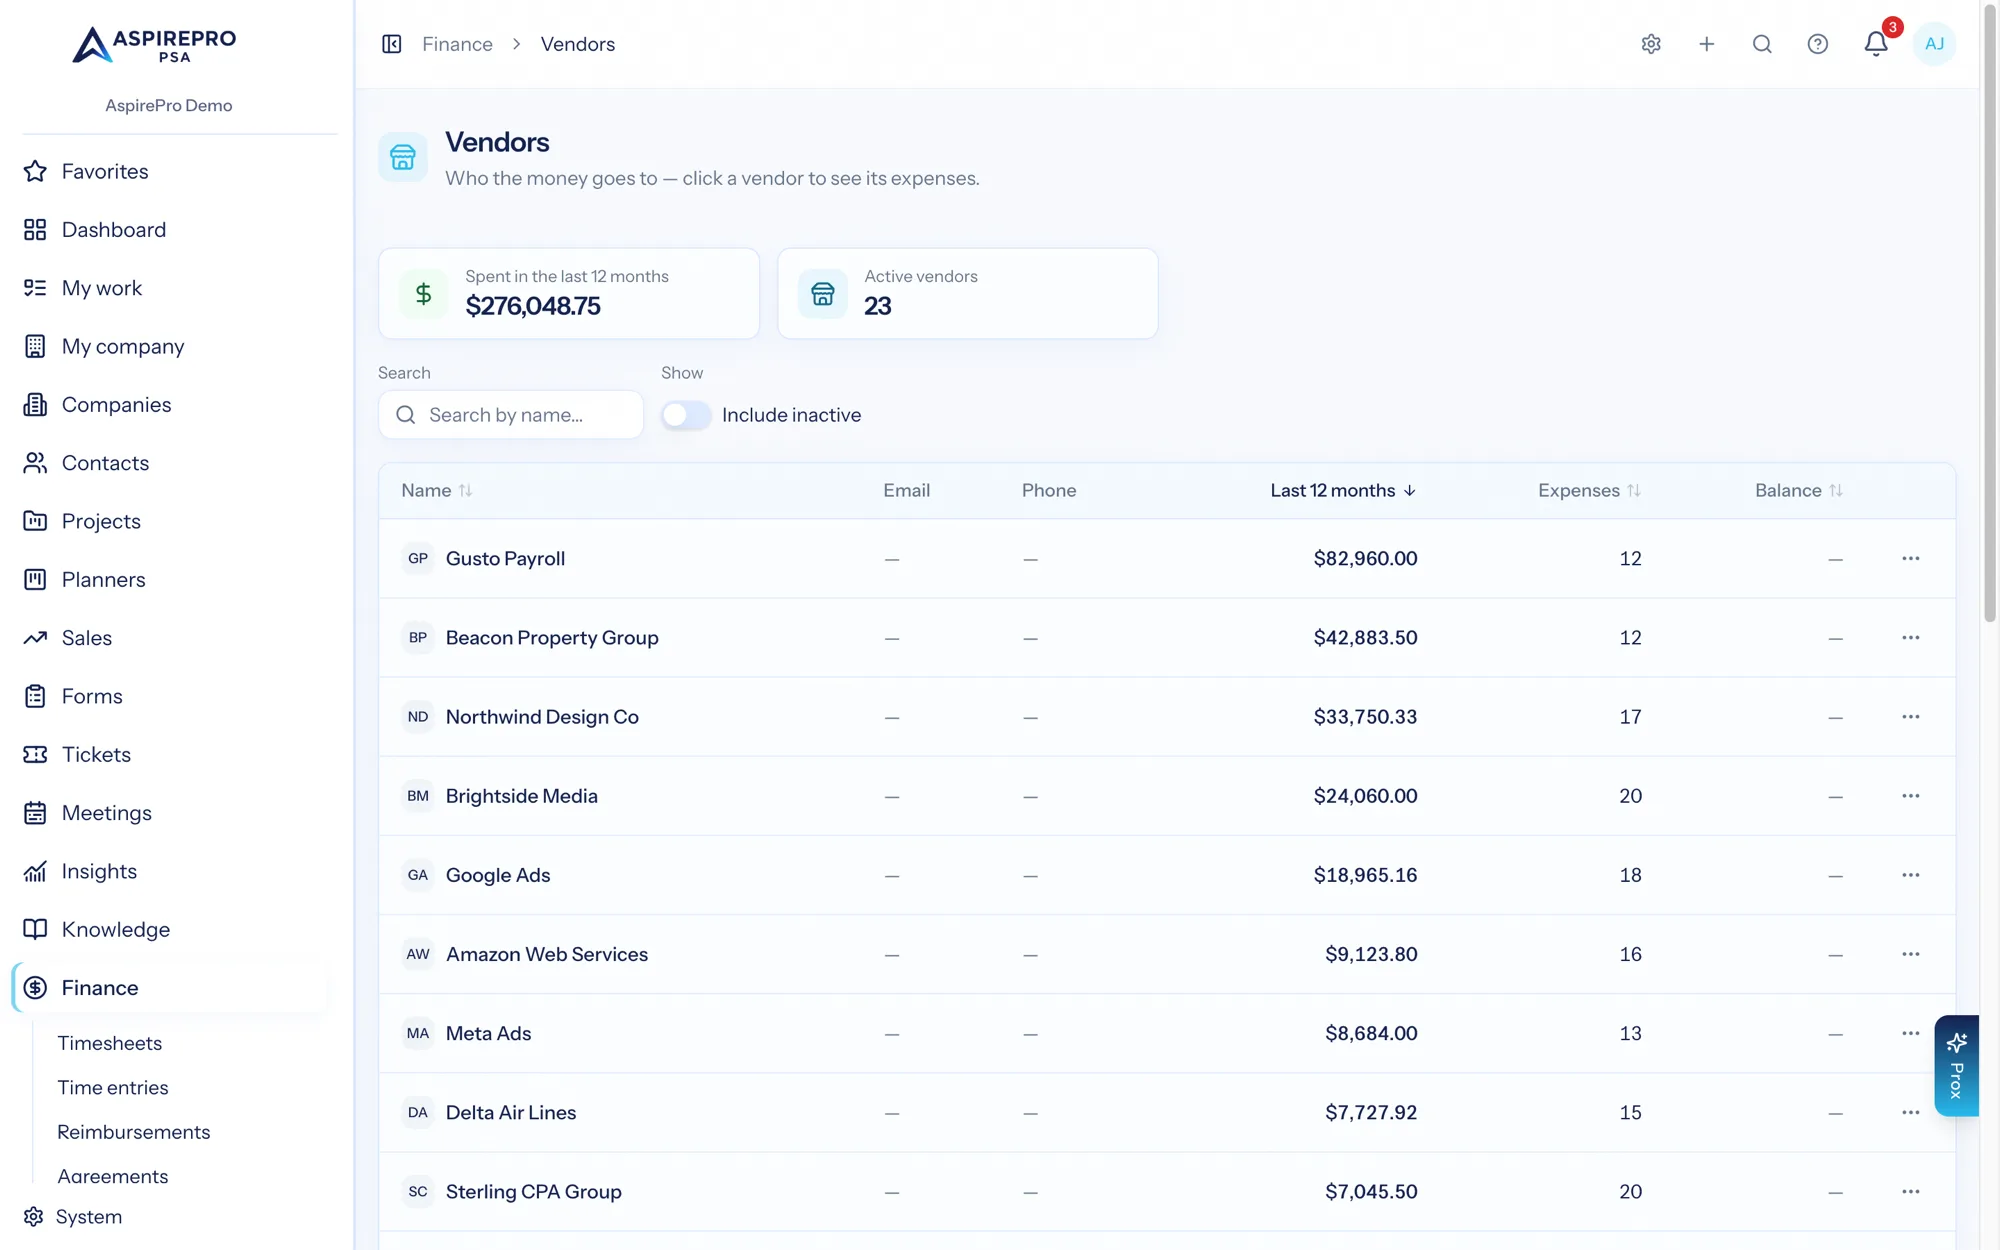2000x1250 pixels.
Task: Open Beacon Property Group vendor
Action: [x=552, y=638]
